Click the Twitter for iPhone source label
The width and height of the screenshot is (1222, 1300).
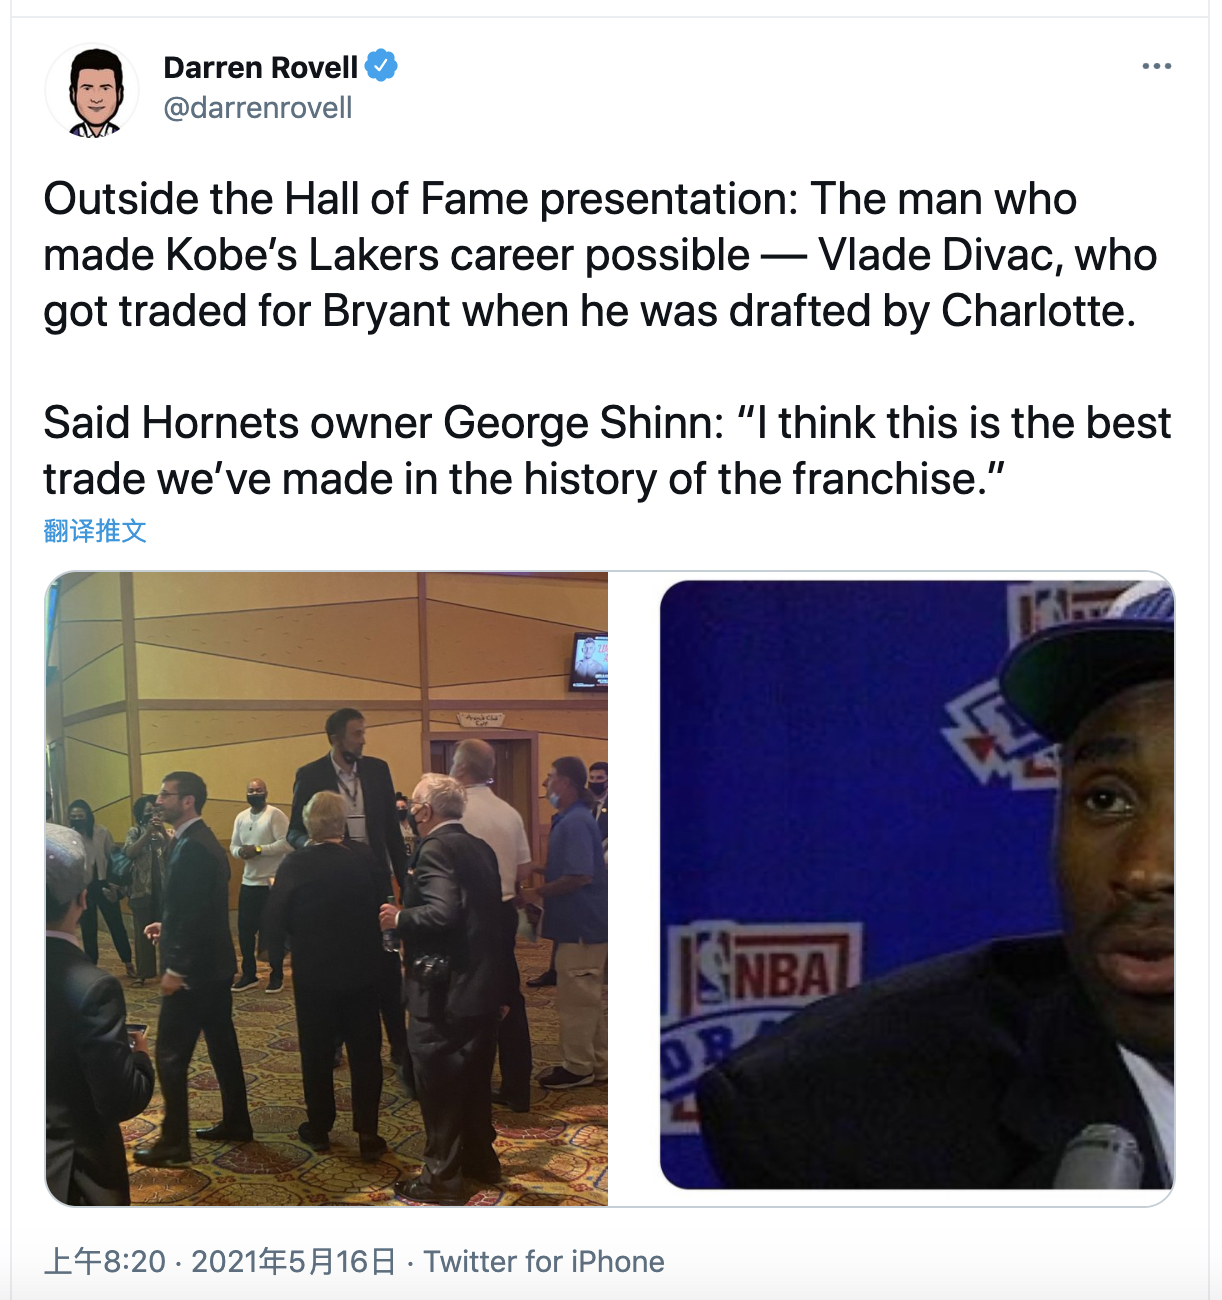pyautogui.click(x=544, y=1261)
